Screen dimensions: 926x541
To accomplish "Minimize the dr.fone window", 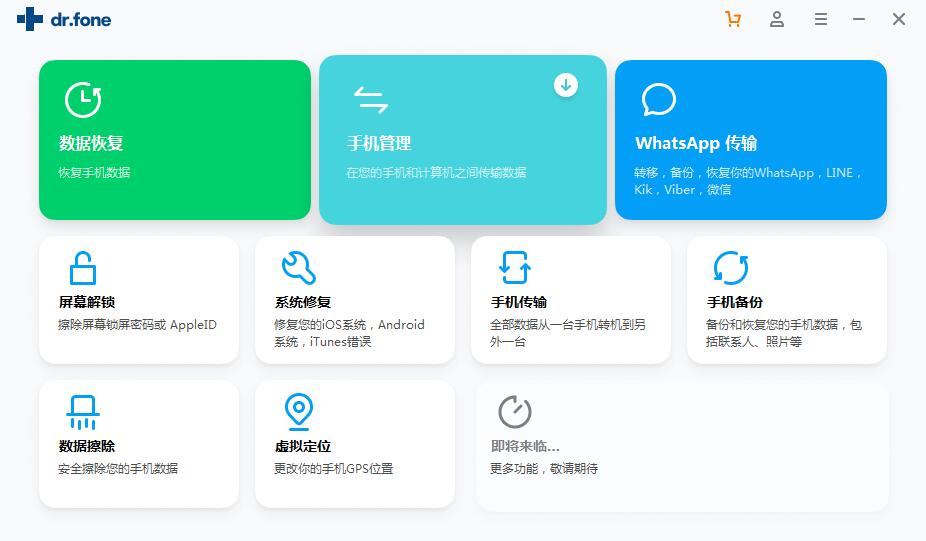I will point(859,19).
